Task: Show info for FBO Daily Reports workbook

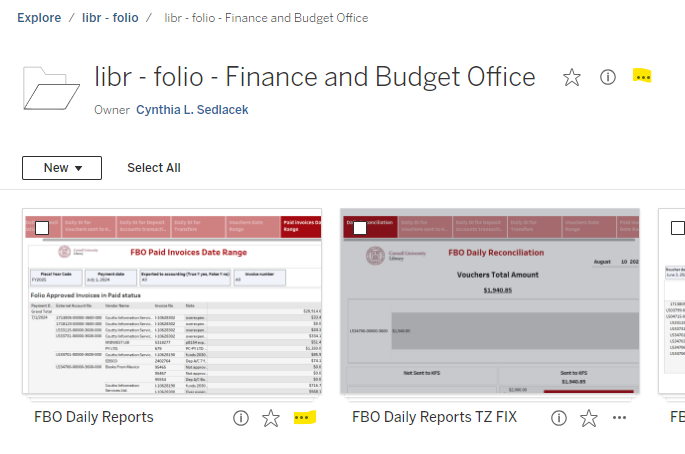Action: tap(241, 418)
